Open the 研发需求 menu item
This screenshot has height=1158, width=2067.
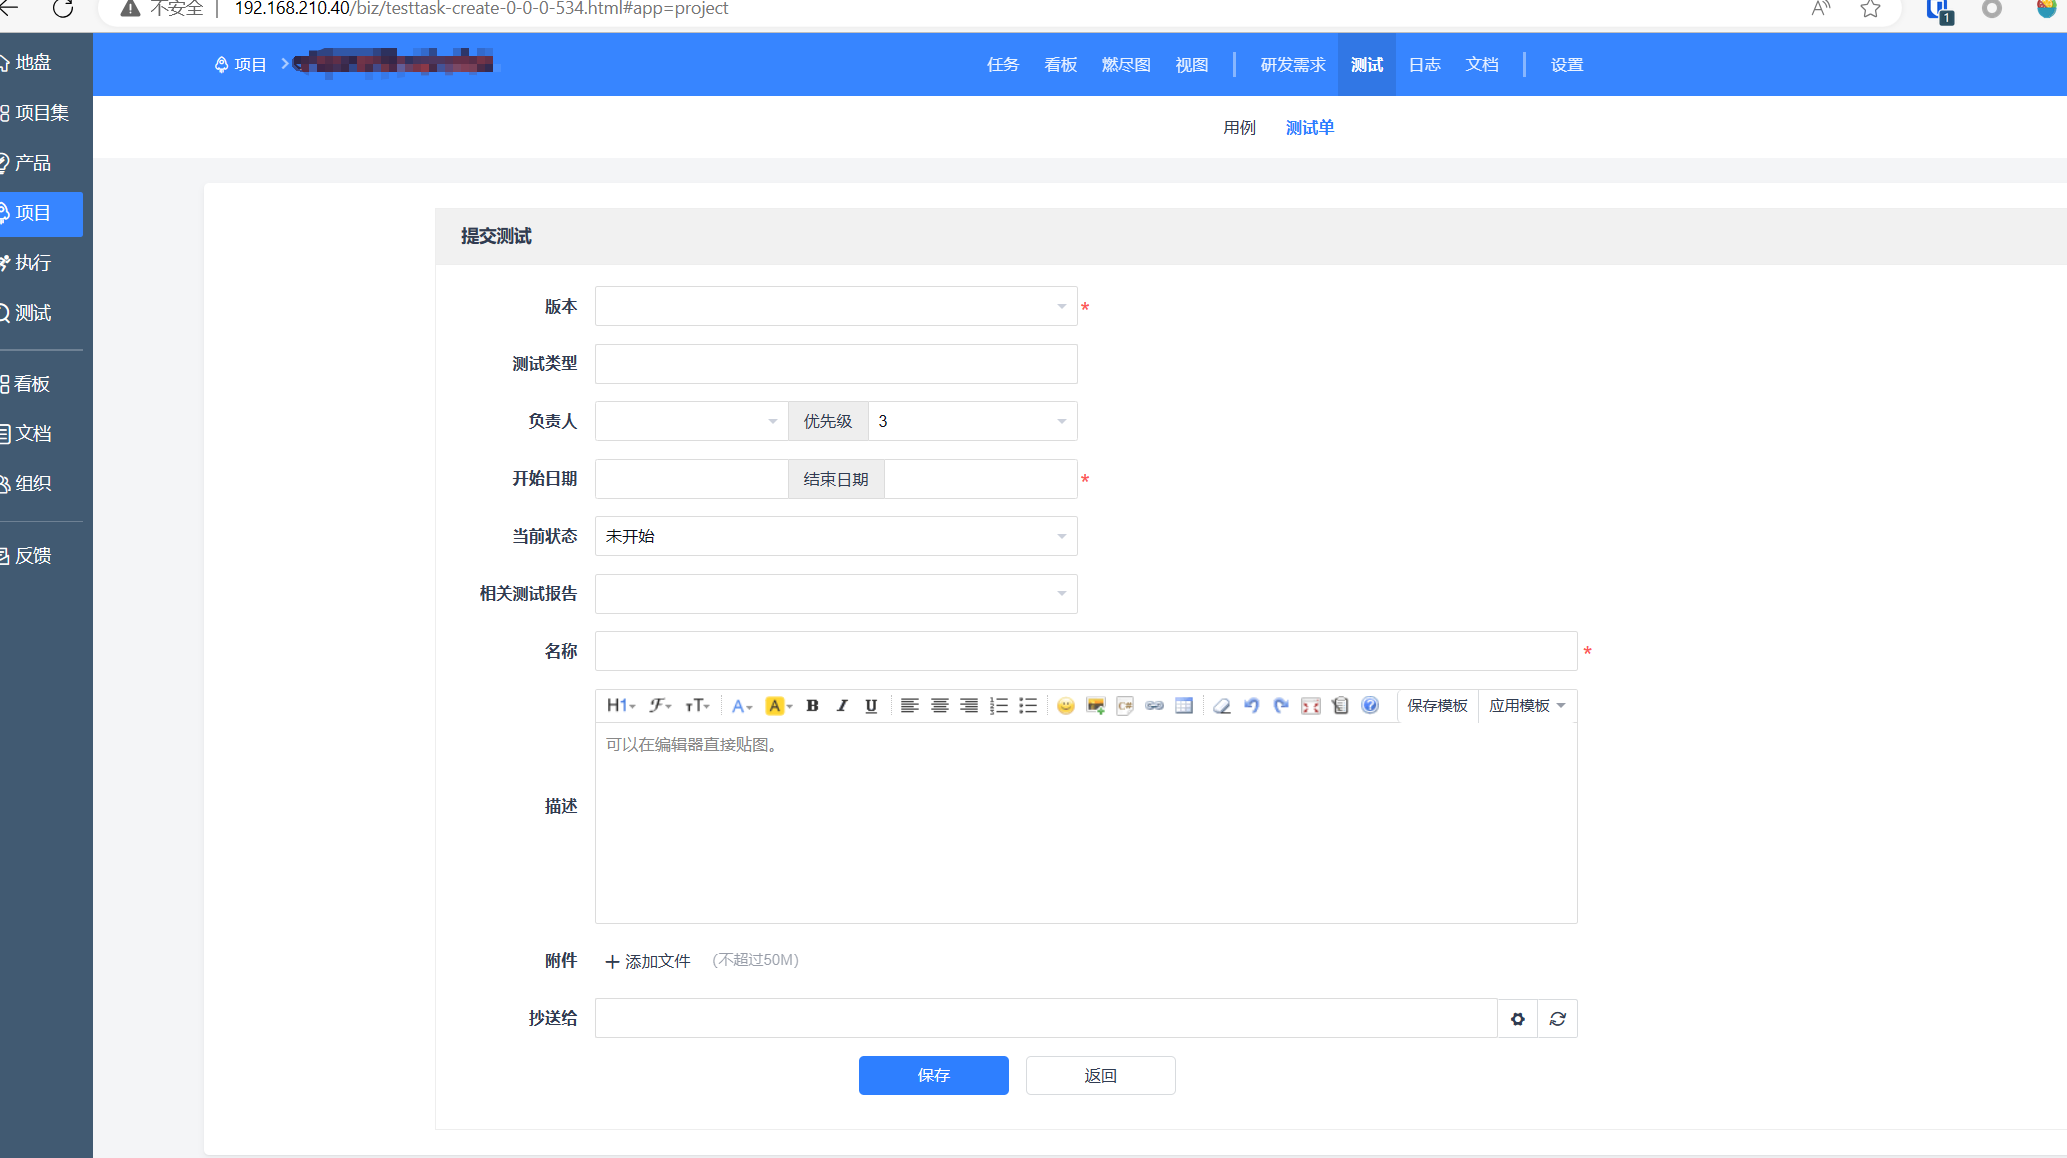click(x=1292, y=65)
